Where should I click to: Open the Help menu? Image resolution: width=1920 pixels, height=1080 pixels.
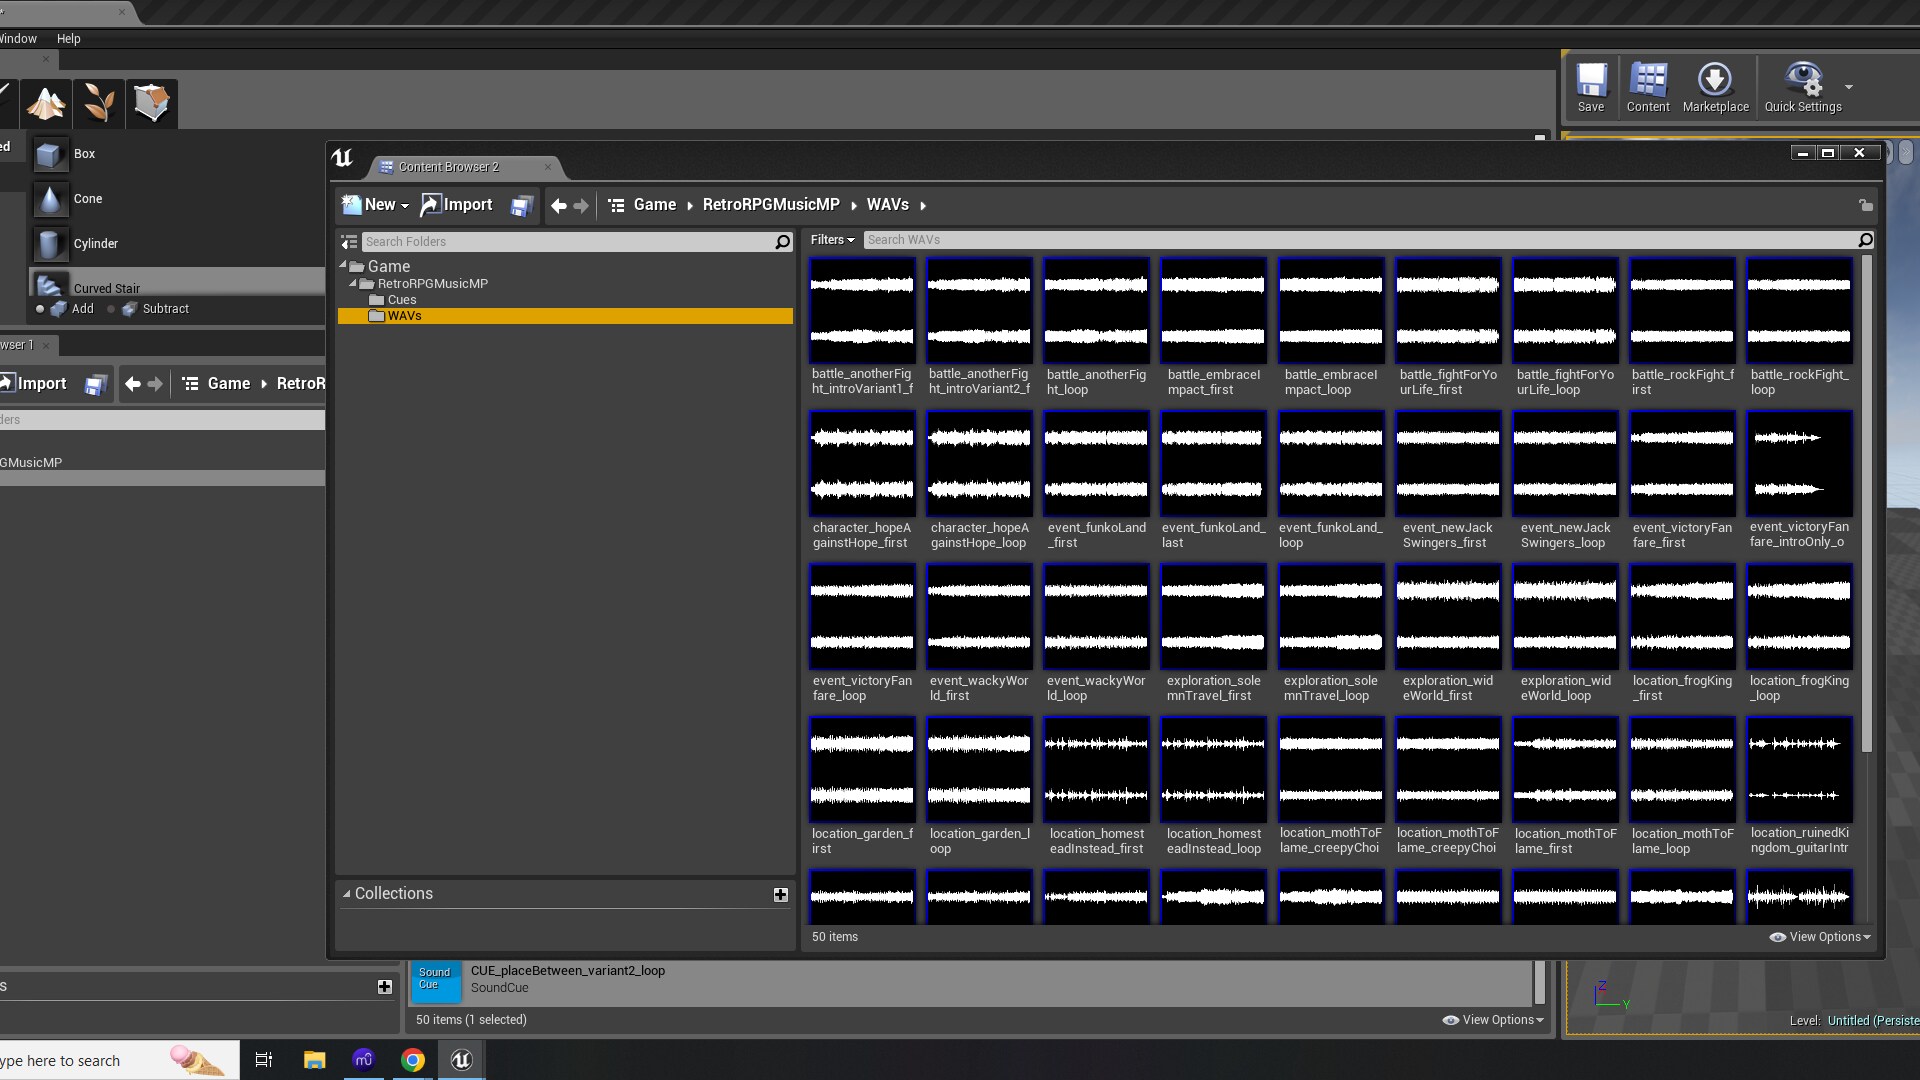pyautogui.click(x=68, y=39)
